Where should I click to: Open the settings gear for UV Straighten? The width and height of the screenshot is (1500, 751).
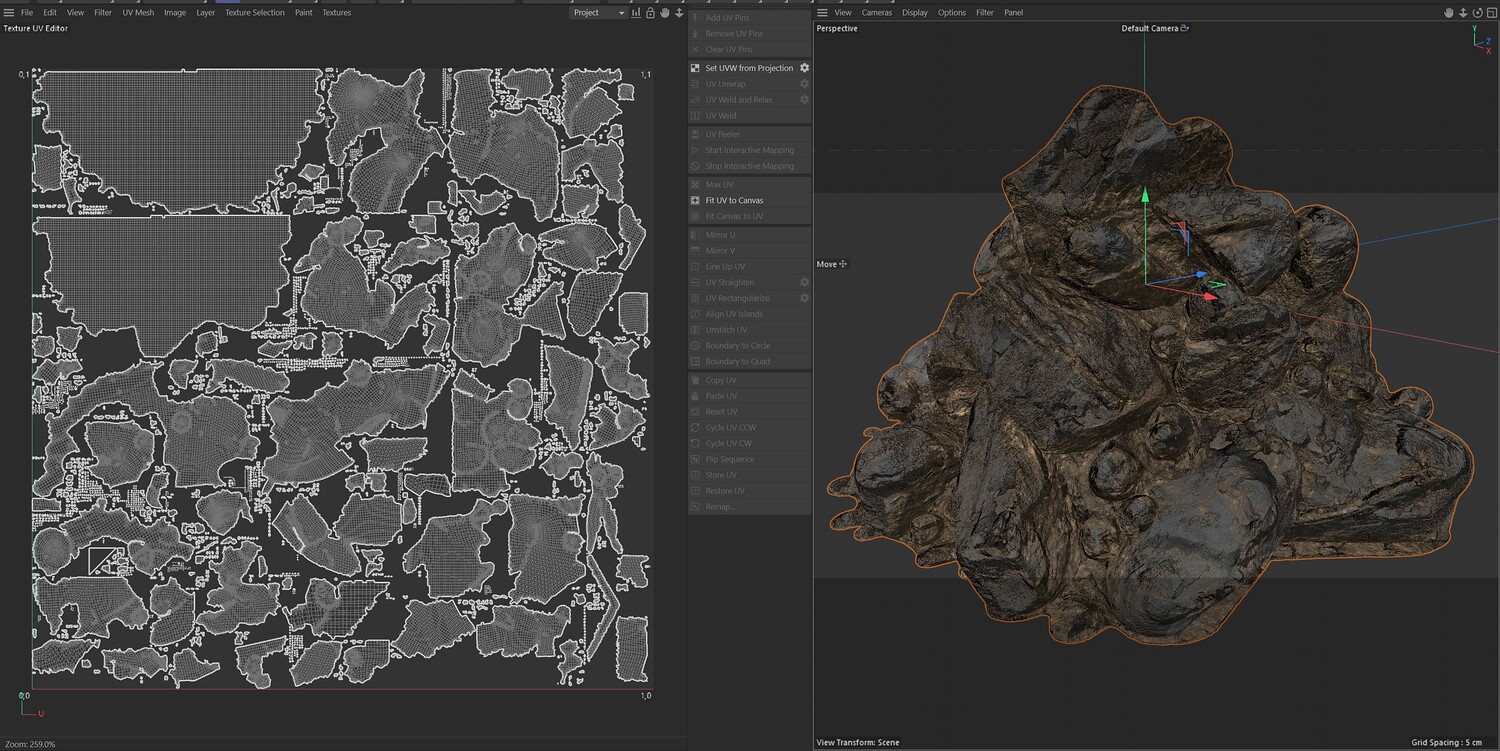pyautogui.click(x=804, y=282)
